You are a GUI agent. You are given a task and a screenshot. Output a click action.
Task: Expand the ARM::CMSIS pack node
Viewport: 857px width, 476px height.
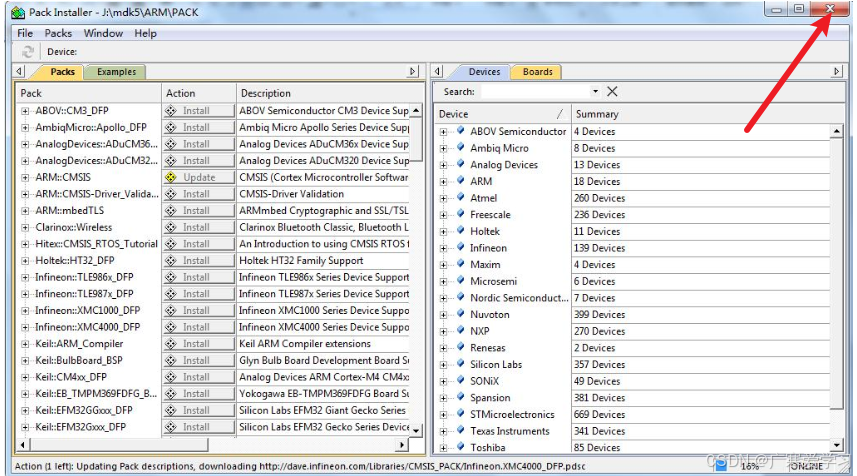coord(25,178)
